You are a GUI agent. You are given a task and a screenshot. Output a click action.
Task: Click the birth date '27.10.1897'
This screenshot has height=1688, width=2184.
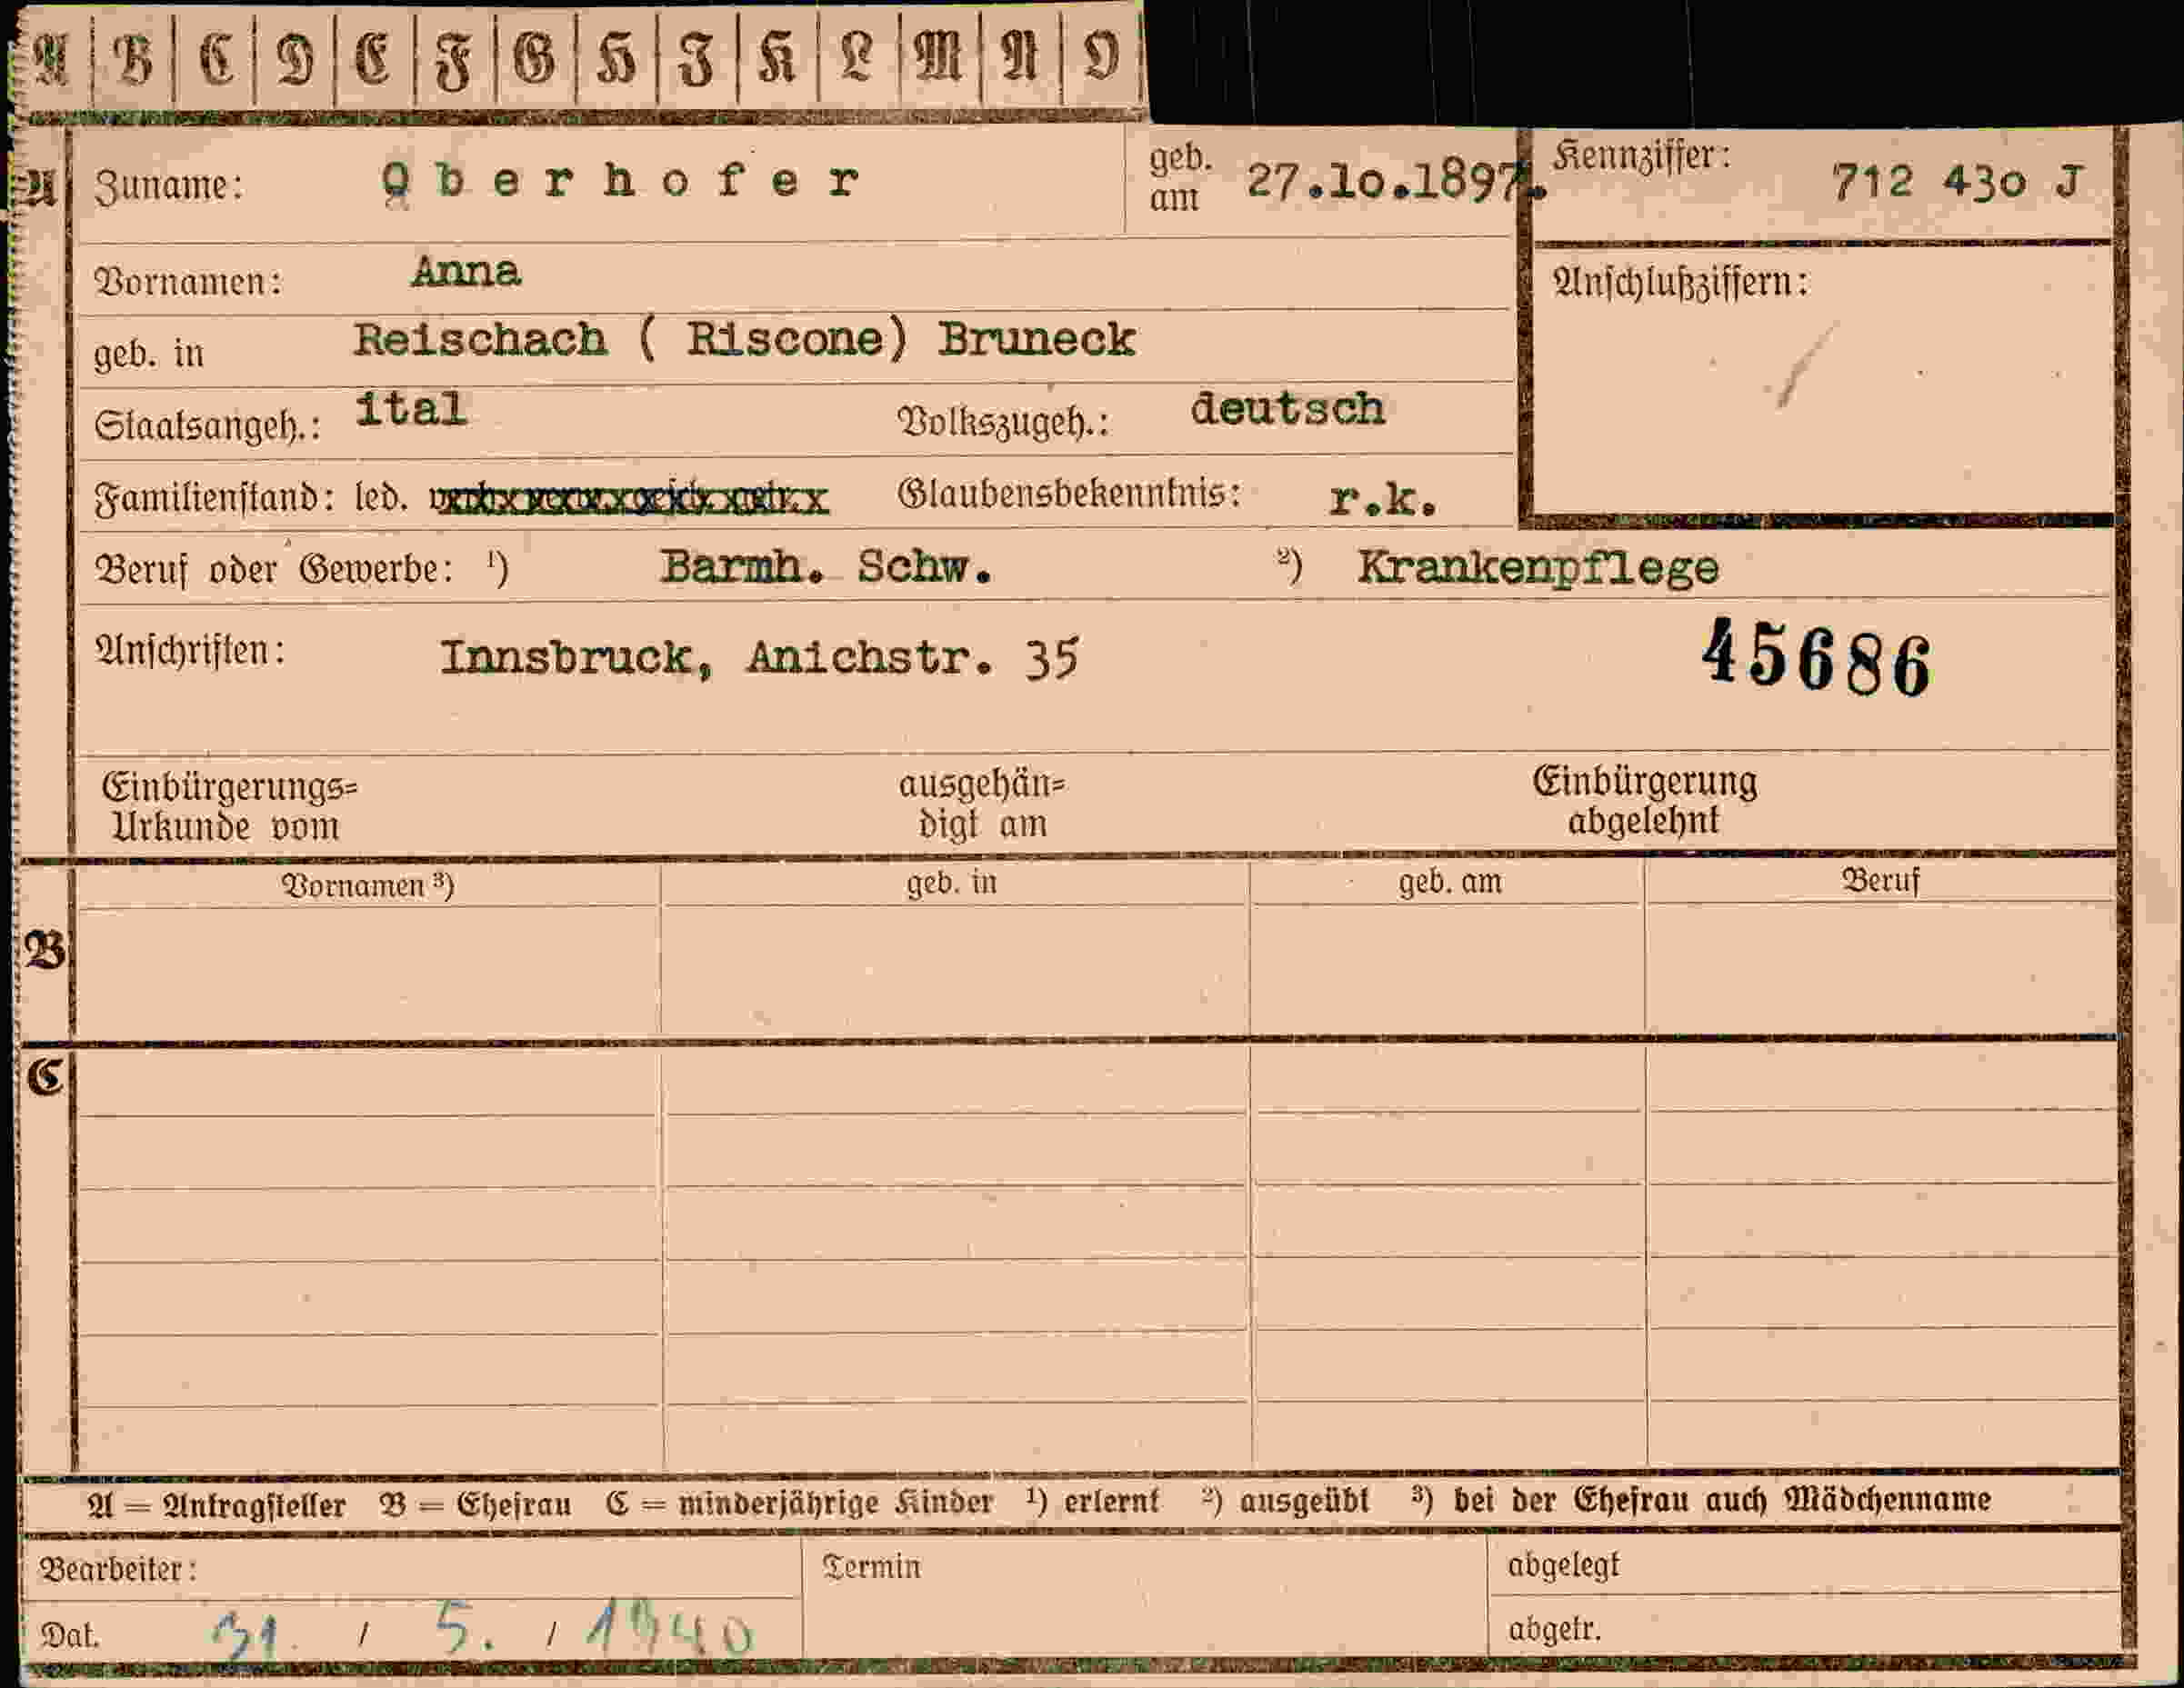1396,182
